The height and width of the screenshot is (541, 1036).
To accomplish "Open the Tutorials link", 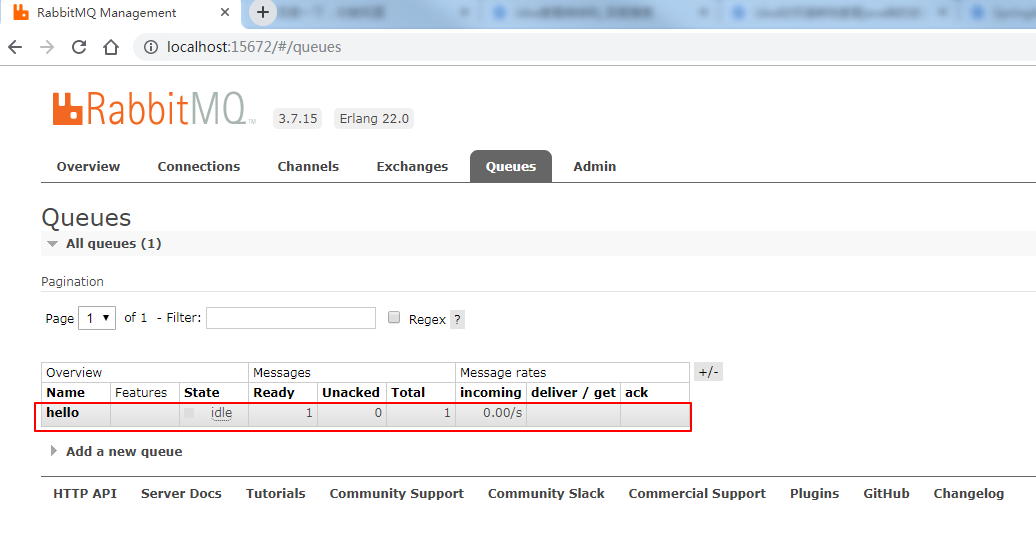I will click(276, 493).
